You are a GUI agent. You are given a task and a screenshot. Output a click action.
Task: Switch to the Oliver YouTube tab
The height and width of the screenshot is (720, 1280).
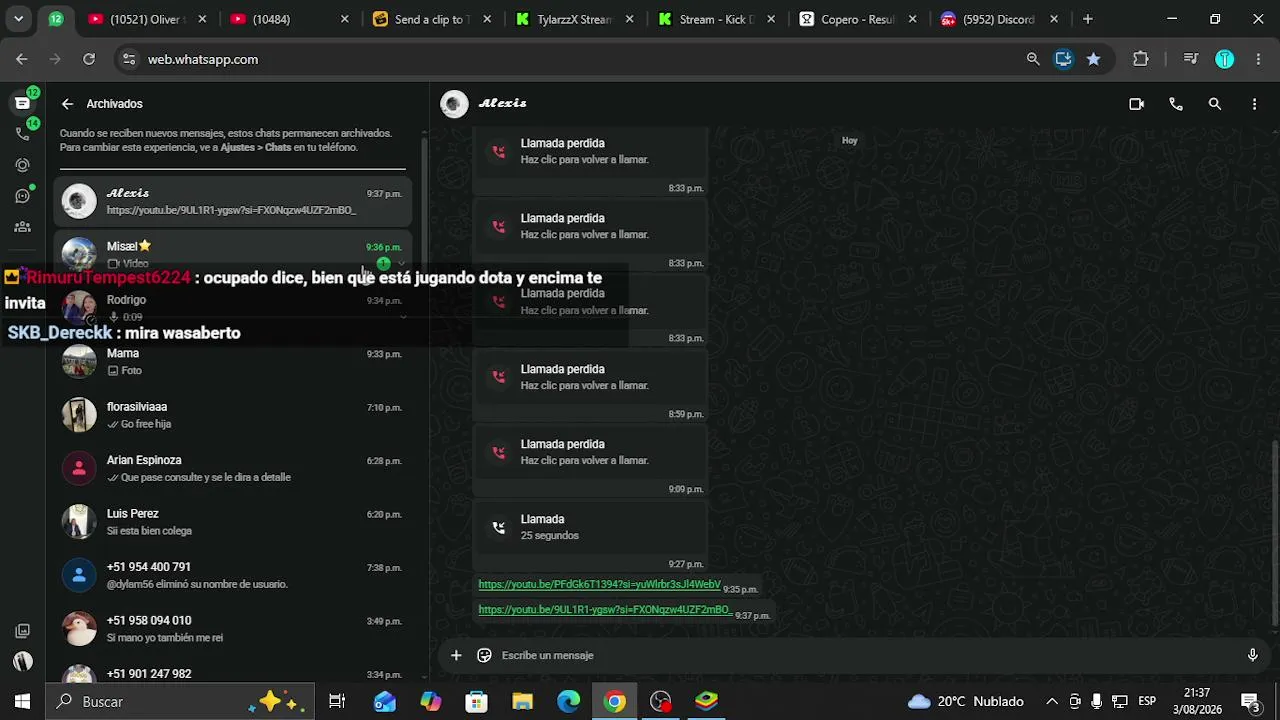click(x=148, y=19)
